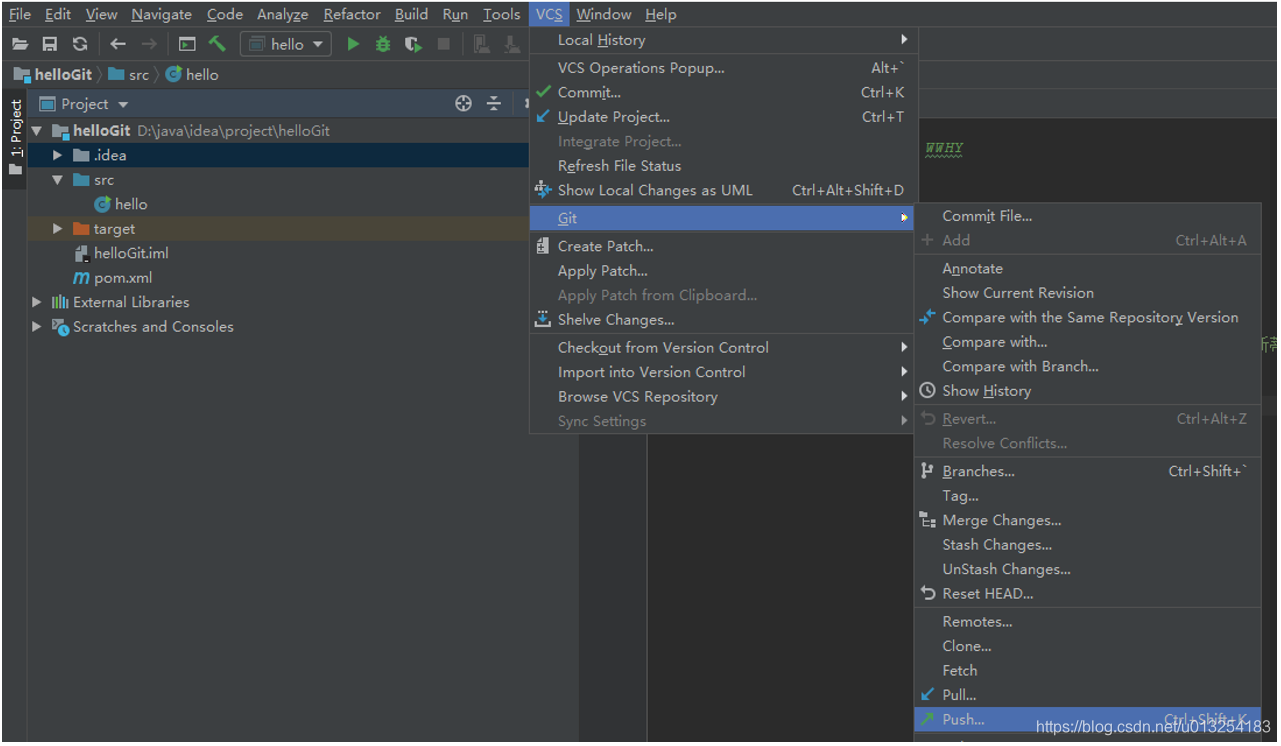This screenshot has width=1281, height=746.
Task: Open the Window menu
Action: [x=604, y=14]
